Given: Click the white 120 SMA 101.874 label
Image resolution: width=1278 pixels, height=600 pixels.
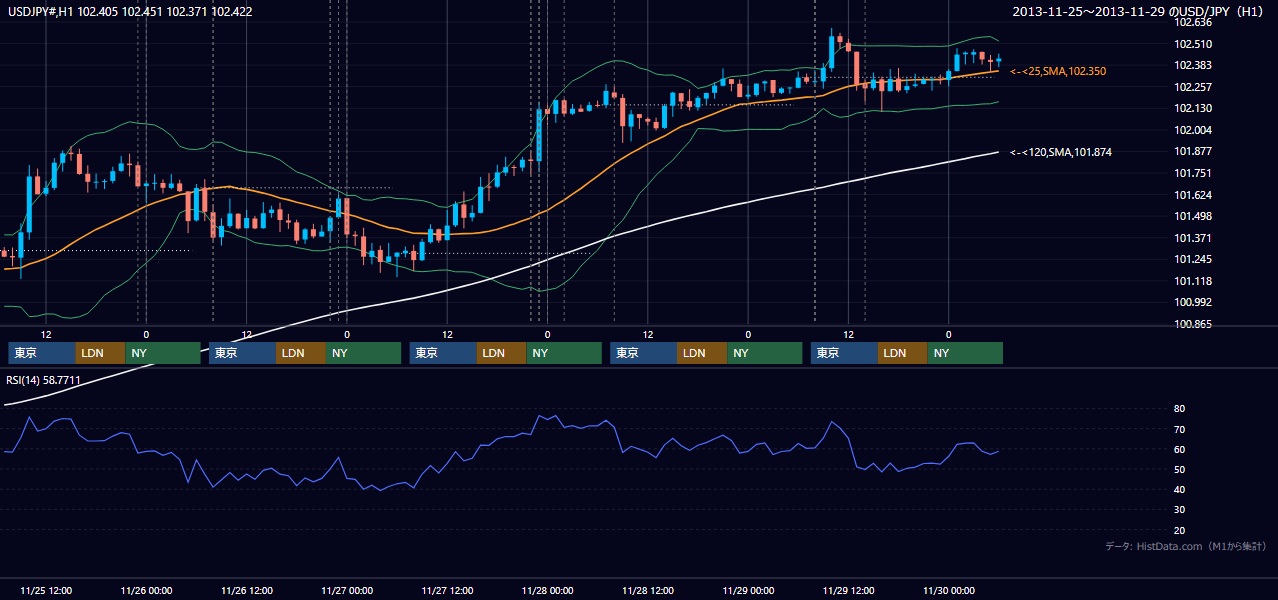Looking at the screenshot, I should [x=1061, y=152].
